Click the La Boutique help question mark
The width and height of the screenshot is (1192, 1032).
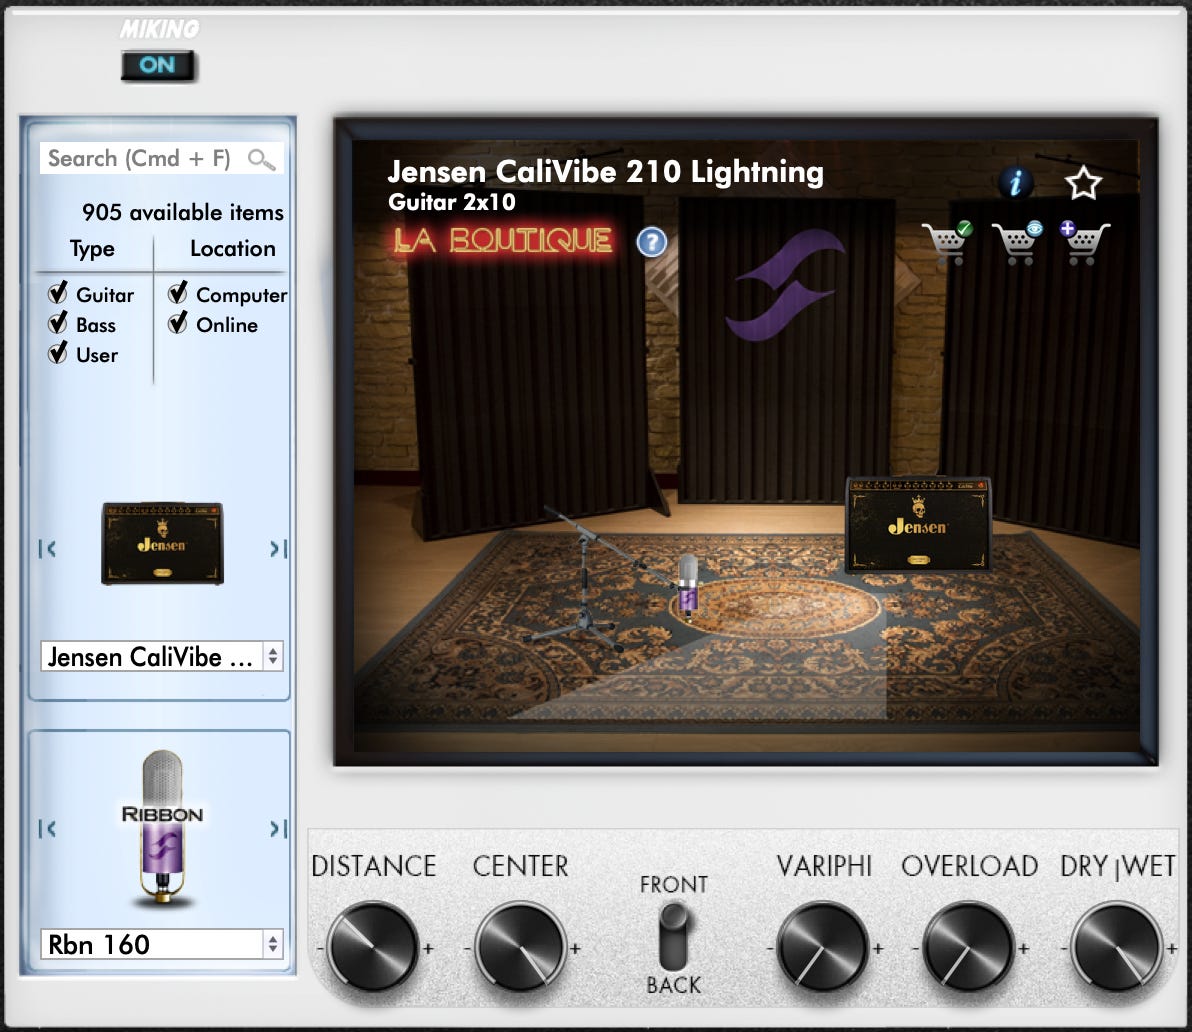click(651, 242)
